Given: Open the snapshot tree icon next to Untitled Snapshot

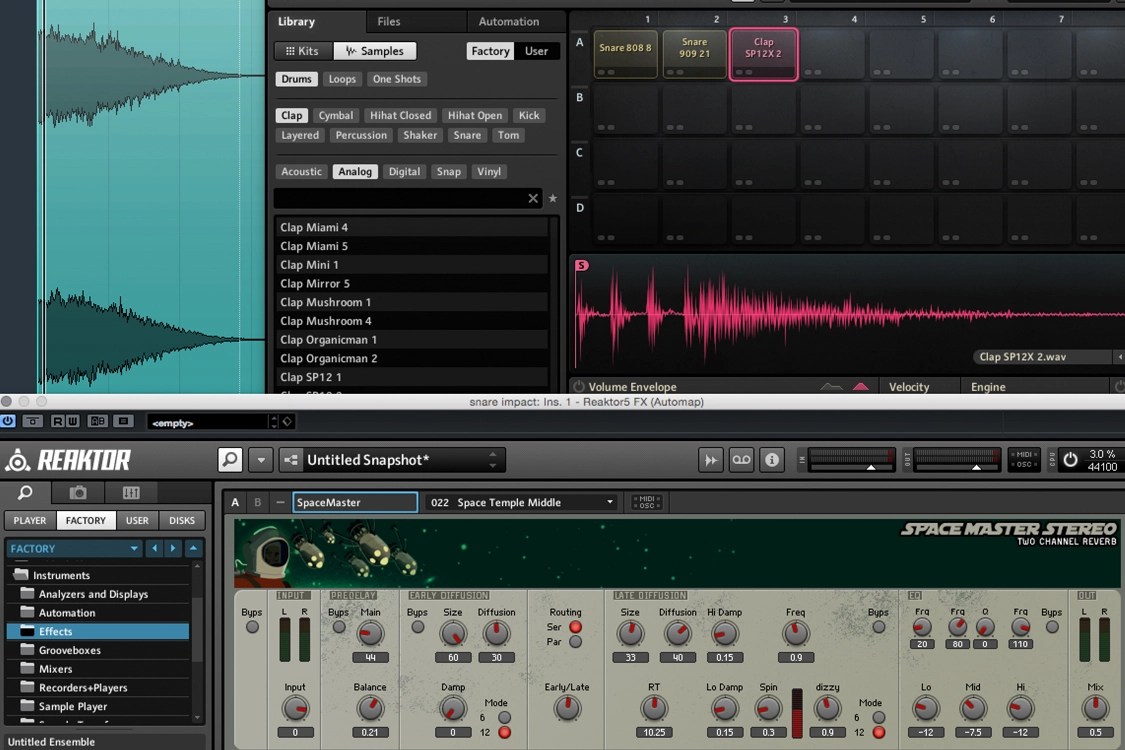Looking at the screenshot, I should [x=291, y=460].
